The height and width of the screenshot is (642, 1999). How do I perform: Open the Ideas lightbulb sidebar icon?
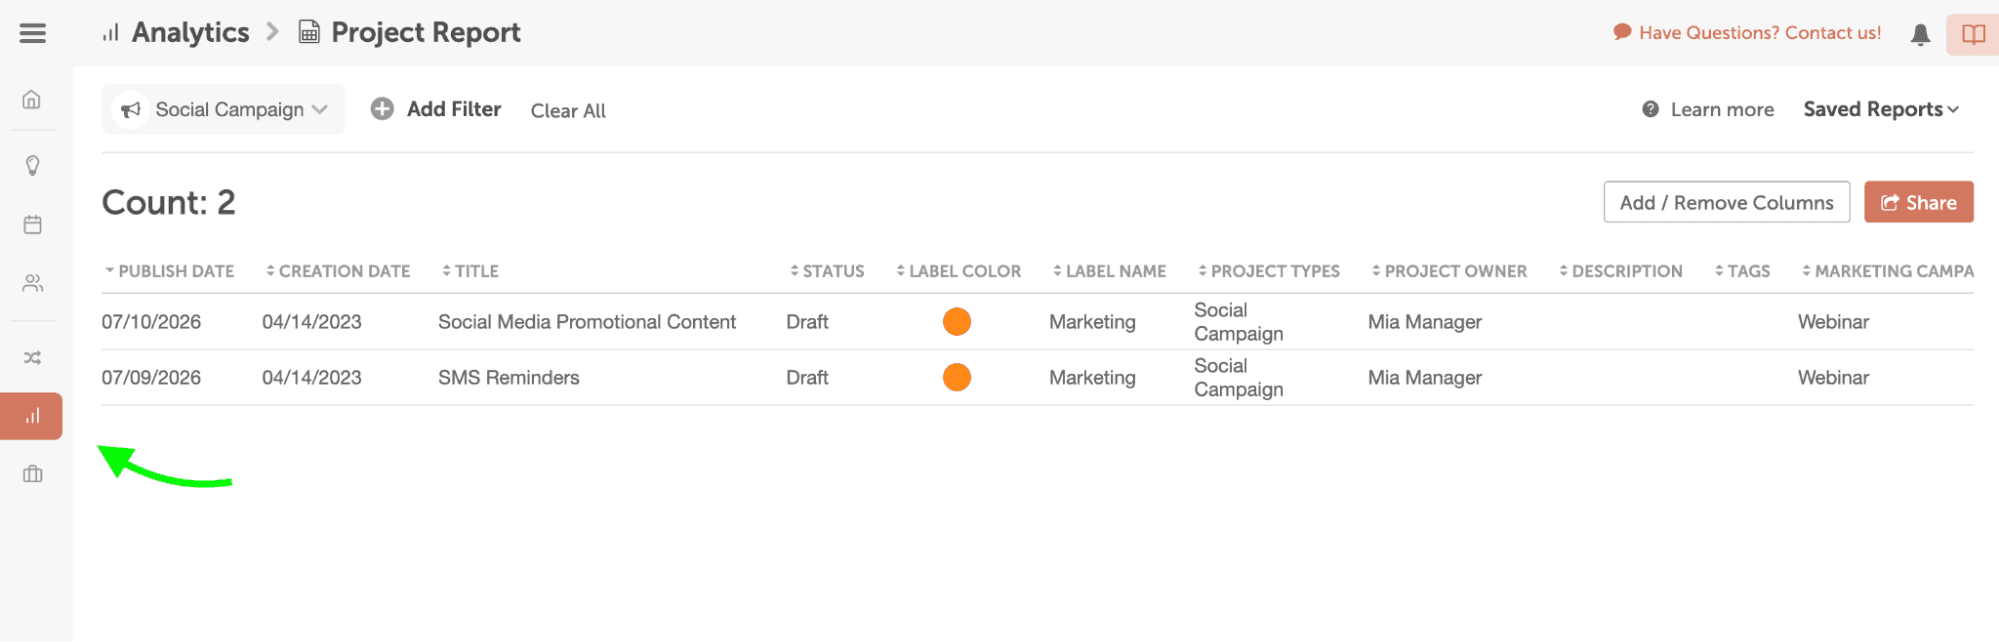(x=32, y=165)
